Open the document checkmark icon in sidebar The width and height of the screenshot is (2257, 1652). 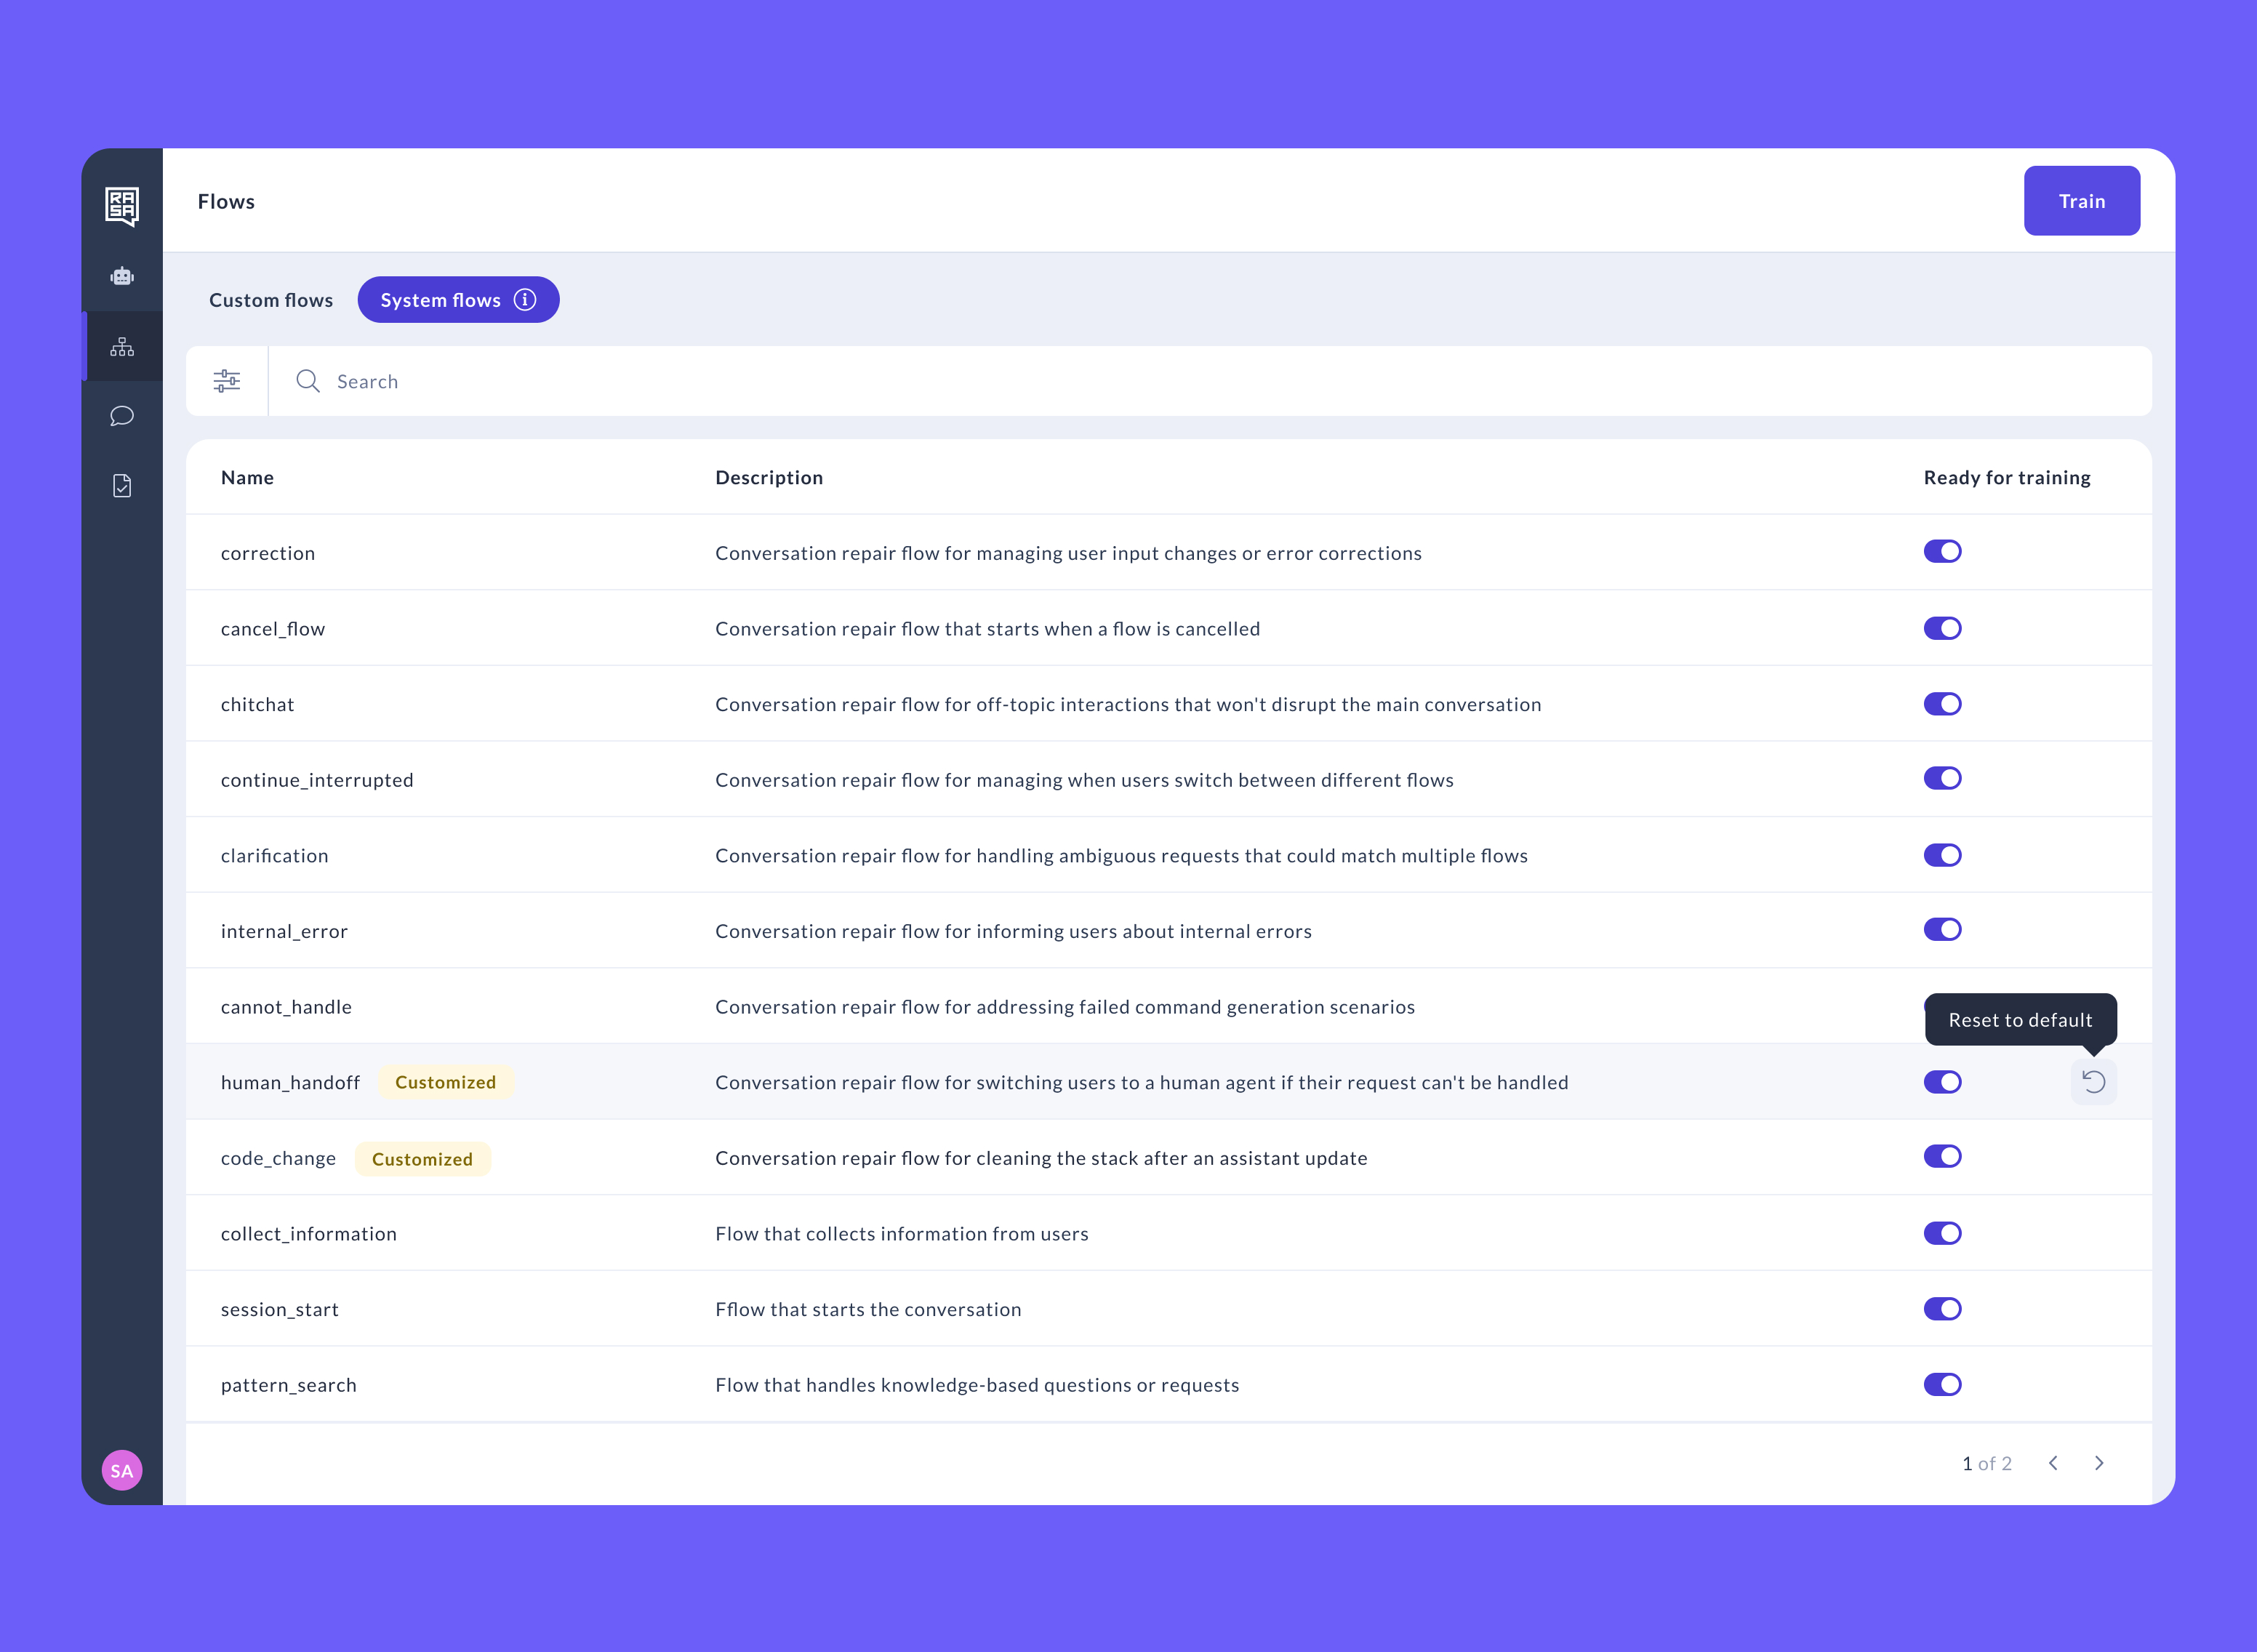coord(122,486)
